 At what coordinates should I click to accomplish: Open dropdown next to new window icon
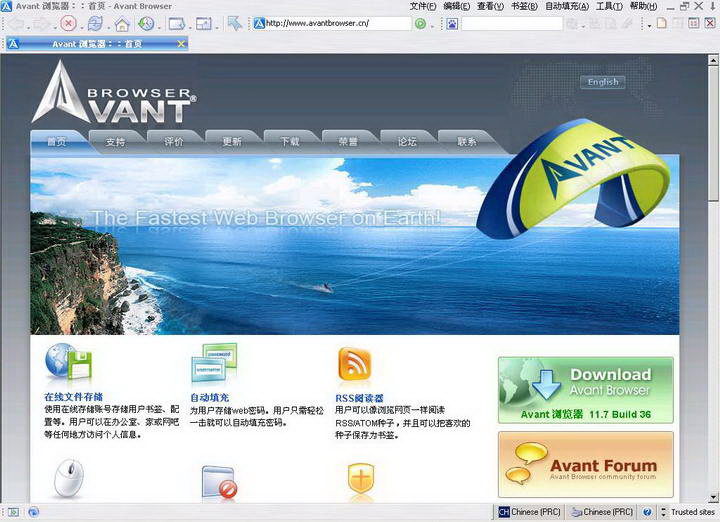click(189, 28)
